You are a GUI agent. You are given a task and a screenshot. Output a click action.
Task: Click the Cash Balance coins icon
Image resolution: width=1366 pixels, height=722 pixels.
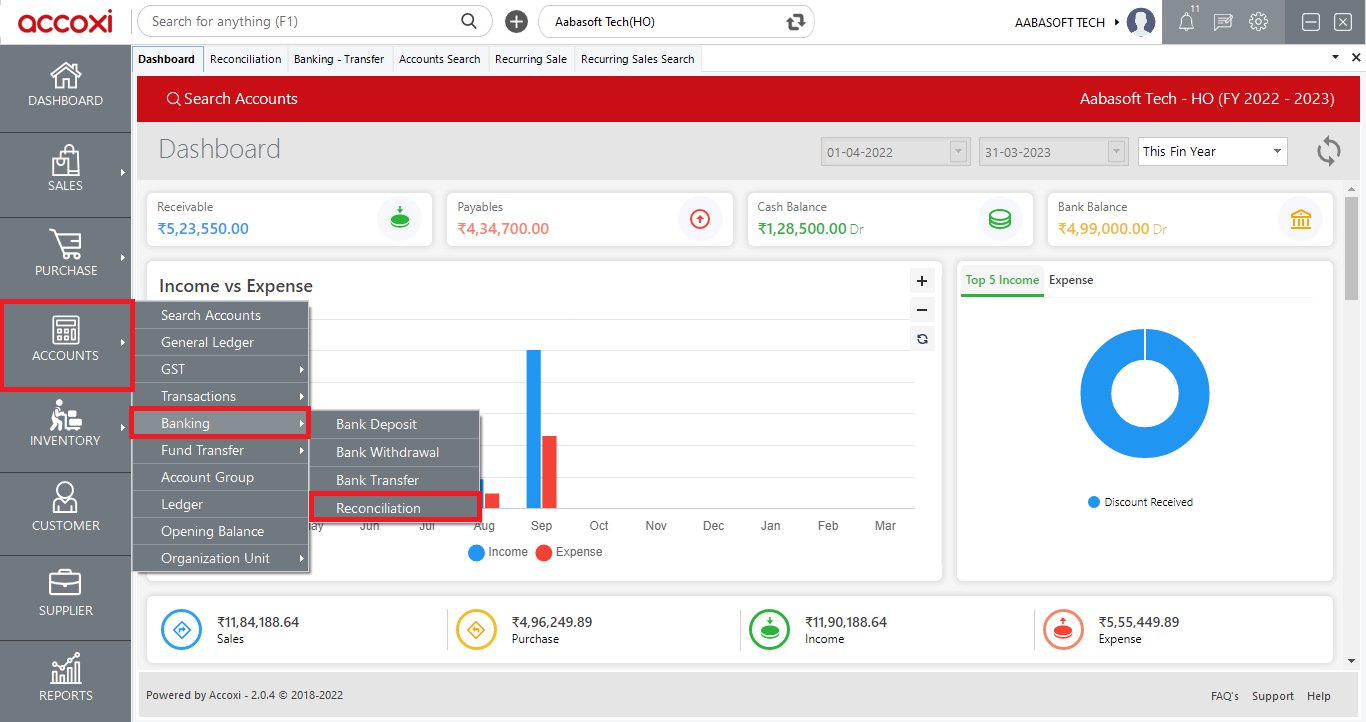1000,219
